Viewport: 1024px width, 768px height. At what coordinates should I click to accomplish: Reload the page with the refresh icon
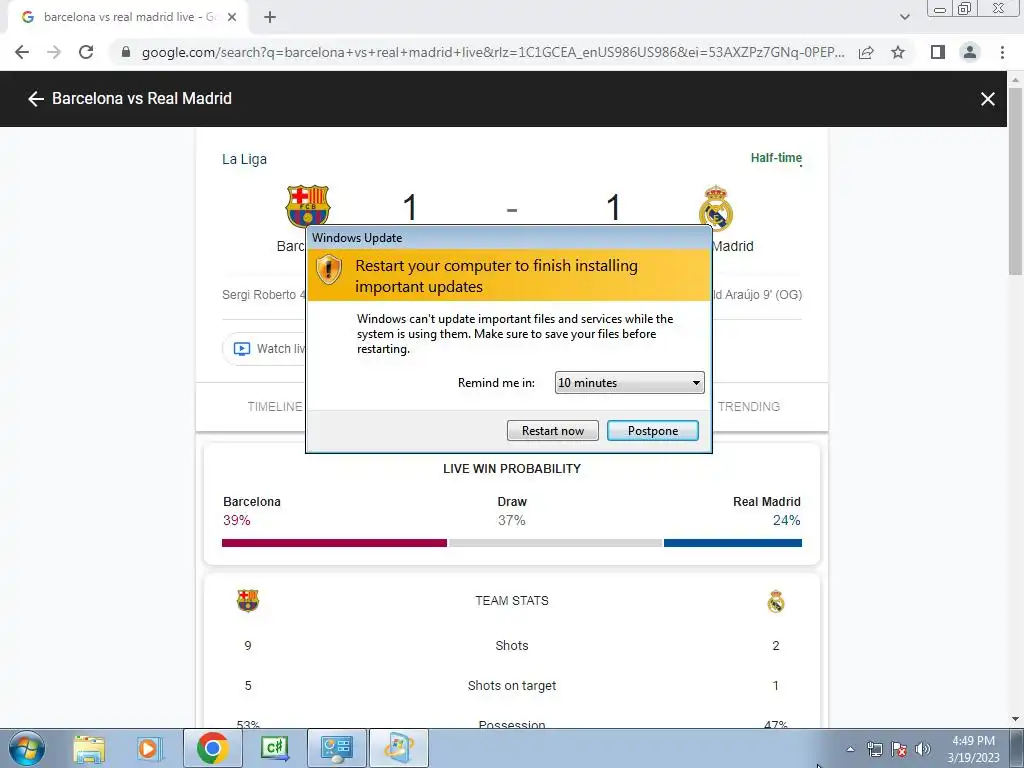[86, 52]
